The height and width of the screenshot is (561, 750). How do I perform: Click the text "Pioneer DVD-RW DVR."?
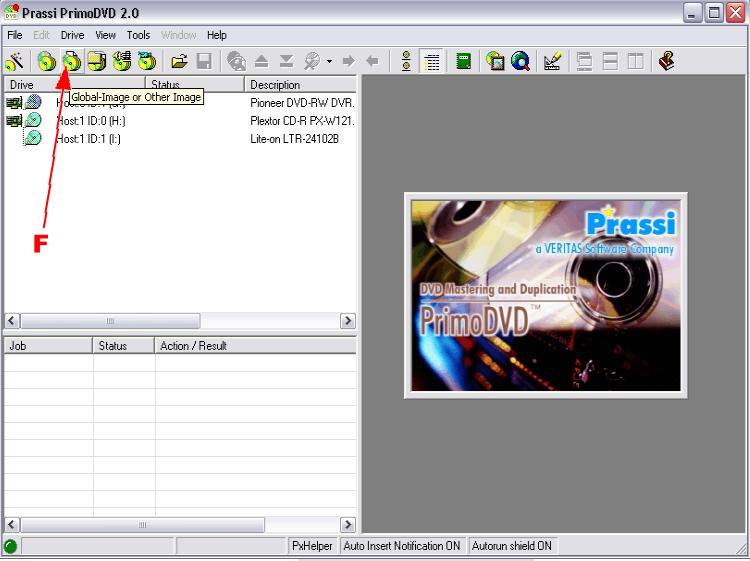tap(302, 103)
